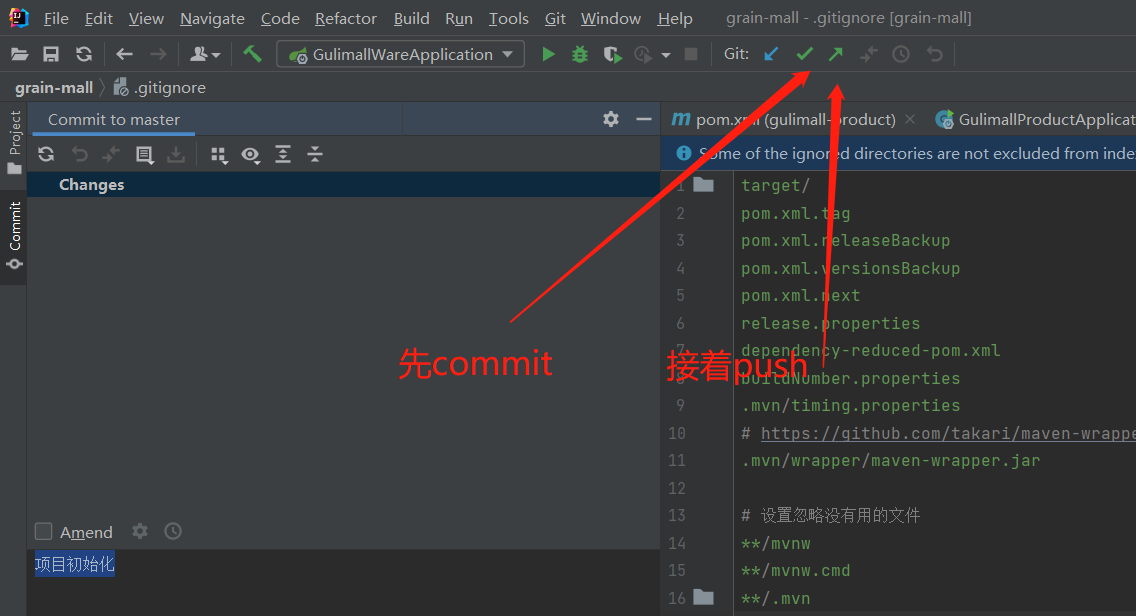Viewport: 1136px width, 616px height.
Task: Open commit panel gear options
Action: [x=611, y=120]
